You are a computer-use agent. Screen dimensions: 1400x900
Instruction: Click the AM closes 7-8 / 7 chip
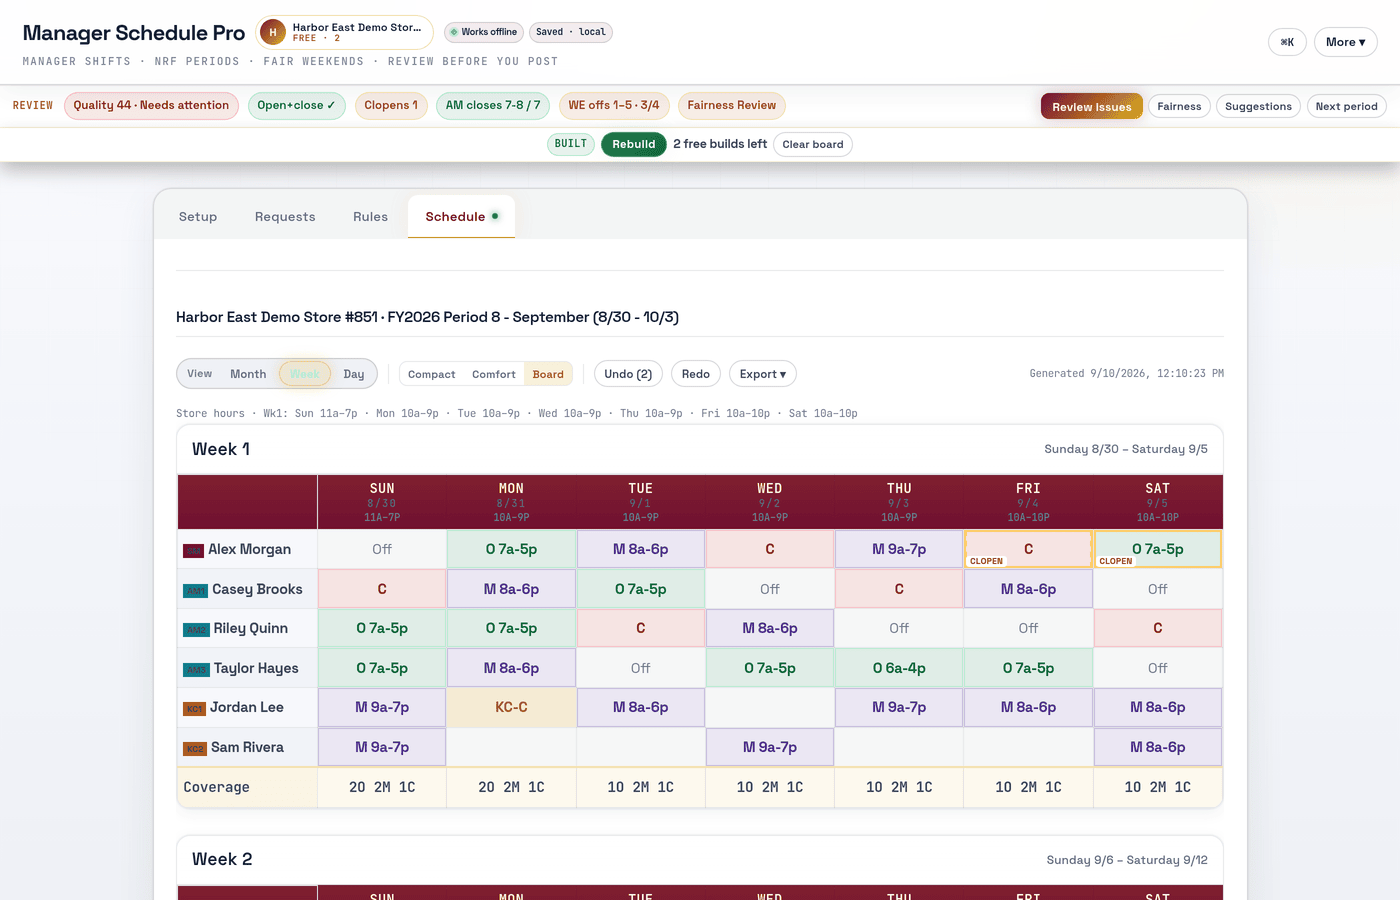pos(493,105)
